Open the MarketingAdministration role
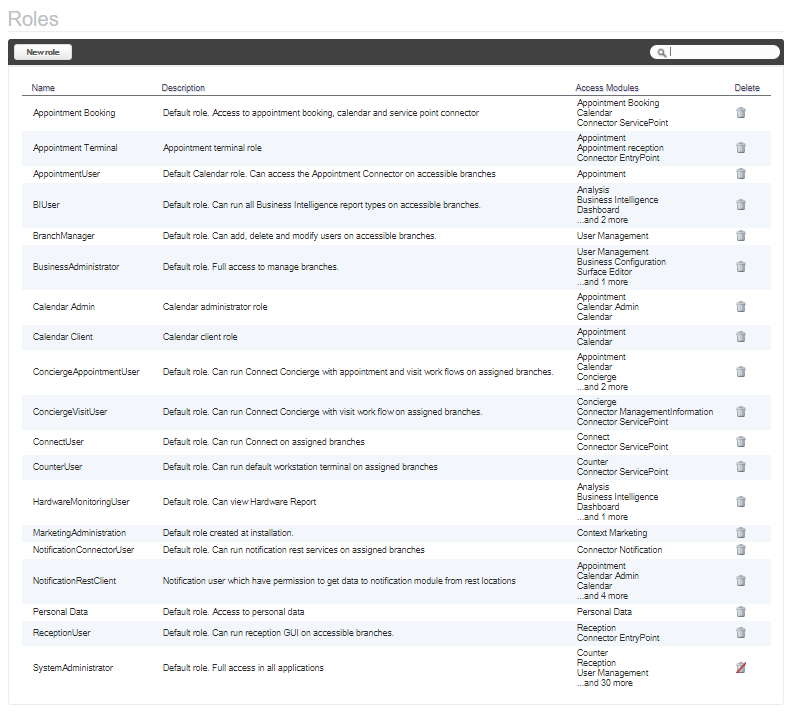791x712 pixels. [x=79, y=533]
